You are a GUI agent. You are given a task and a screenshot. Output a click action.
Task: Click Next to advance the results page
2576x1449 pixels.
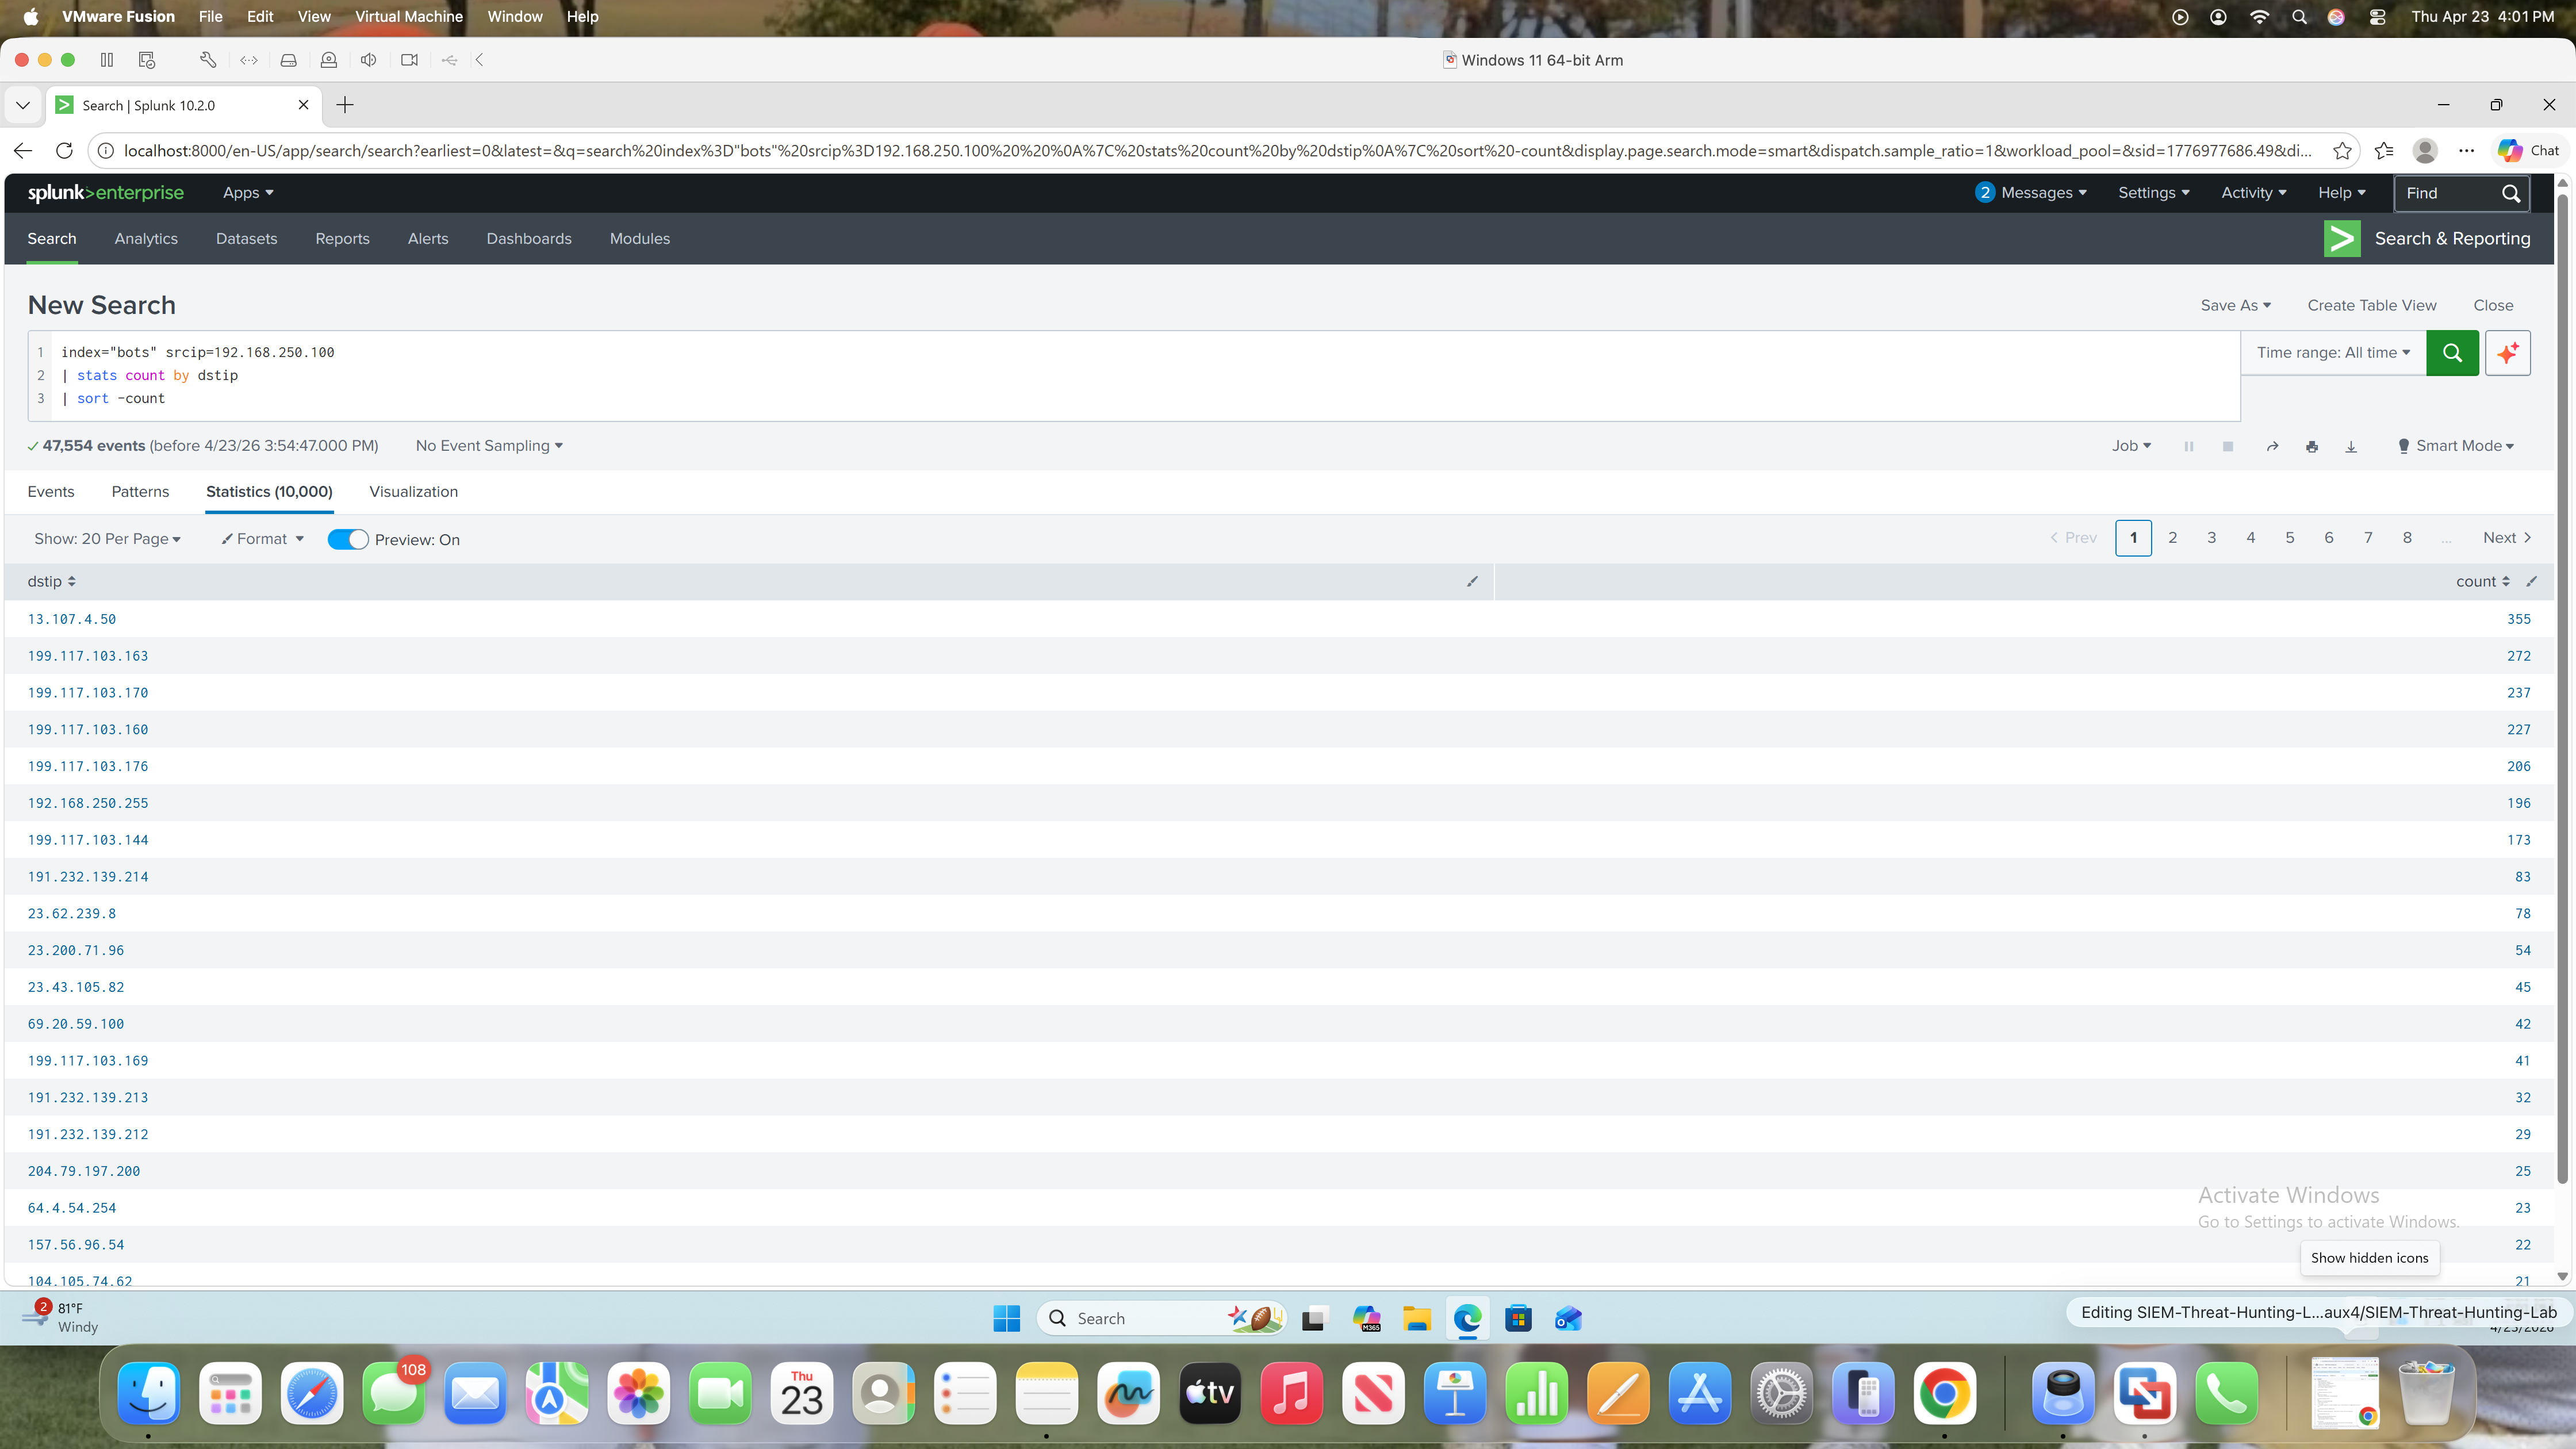tap(2507, 538)
